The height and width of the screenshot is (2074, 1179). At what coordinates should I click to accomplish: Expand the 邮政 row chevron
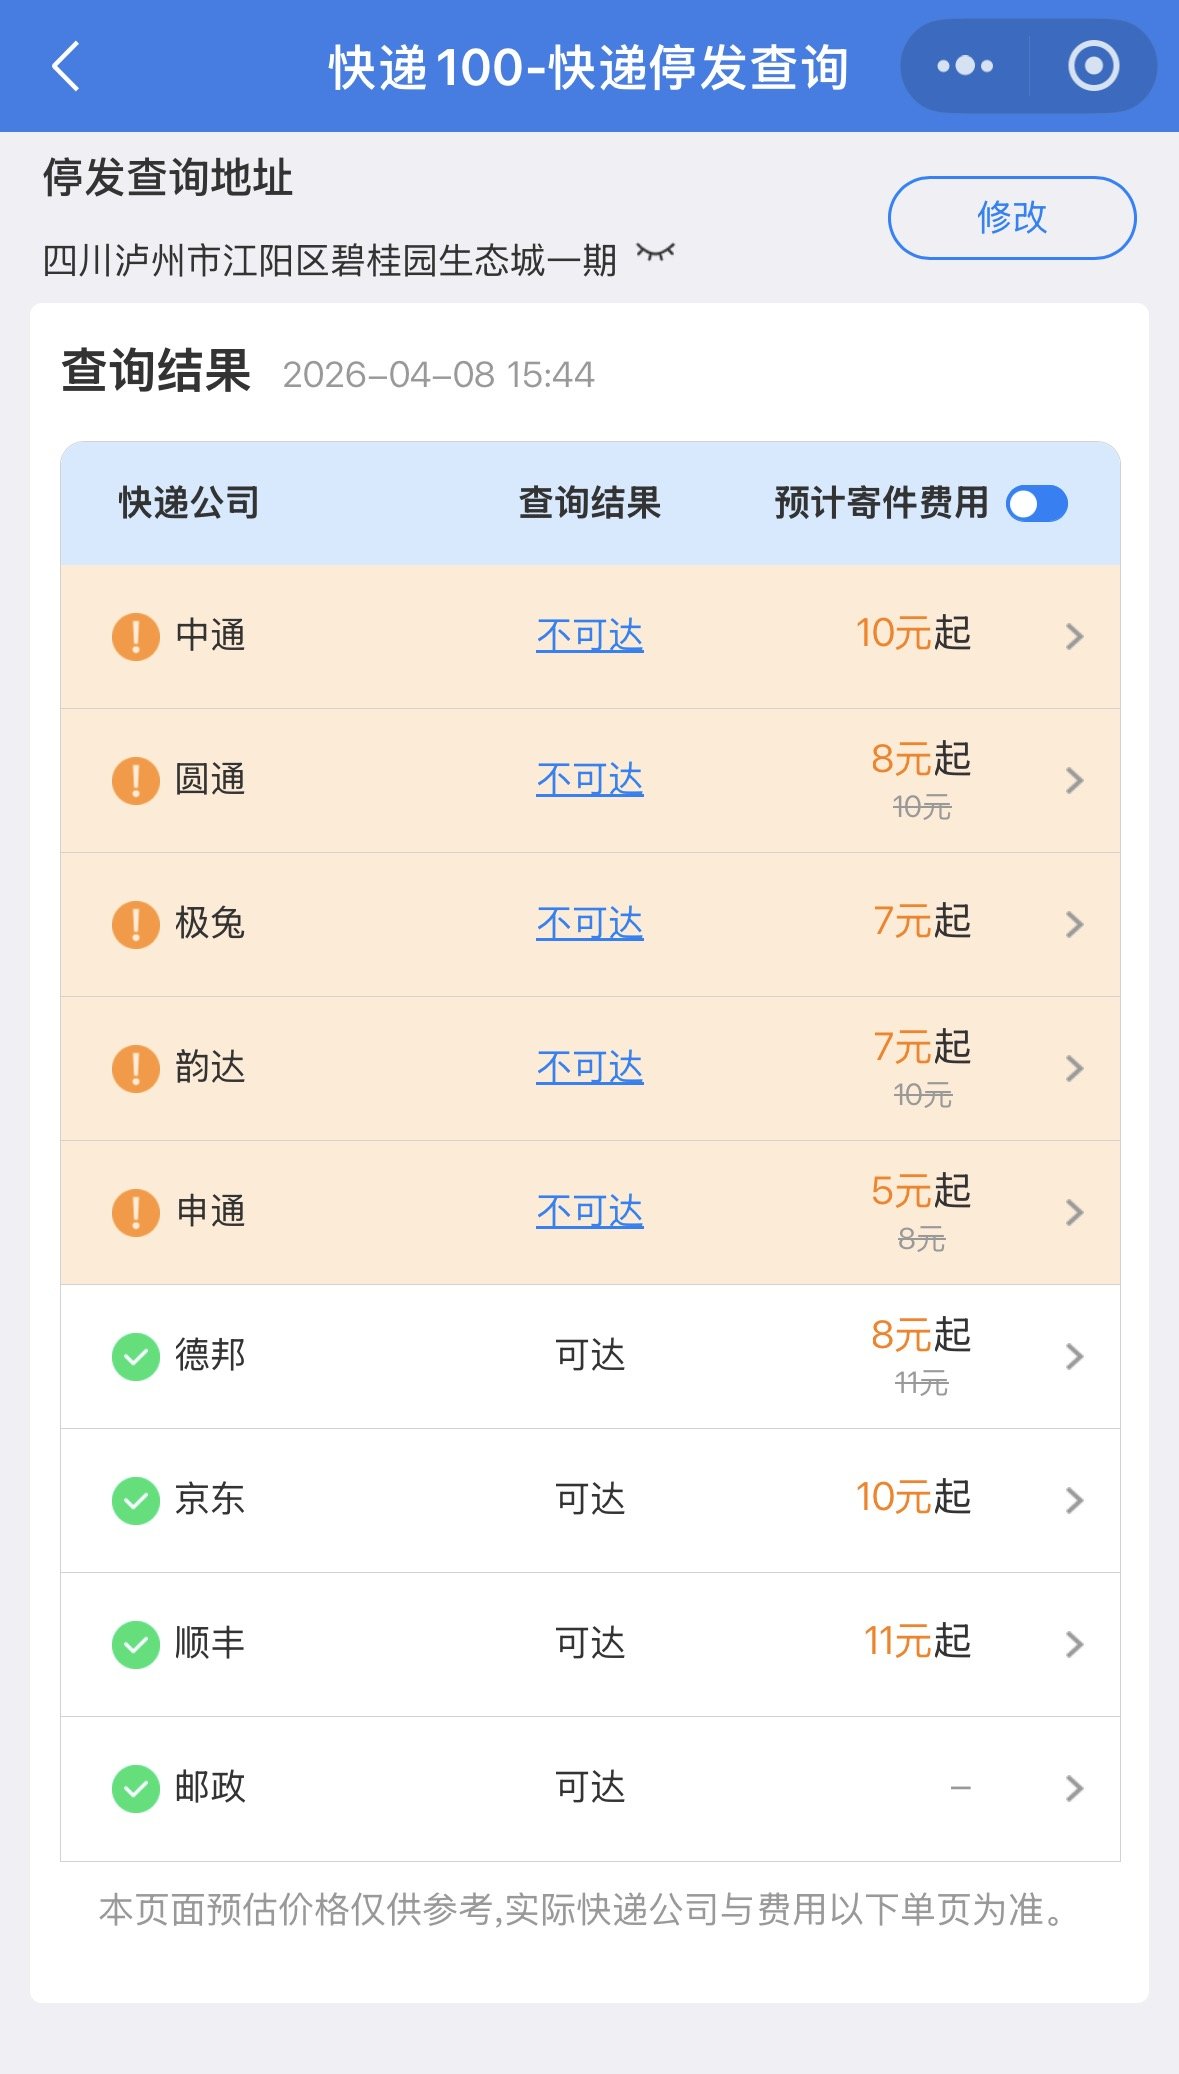tap(1074, 1788)
